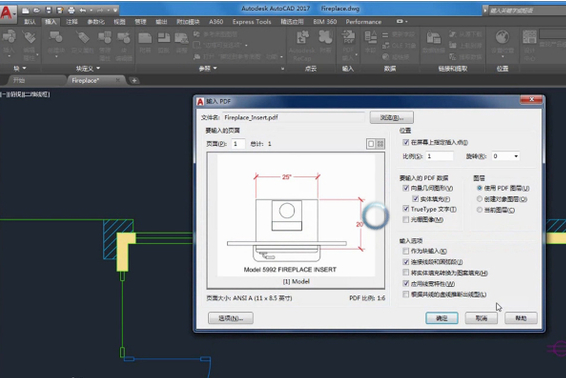Image resolution: width=566 pixels, height=378 pixels.
Task: Expand the Block (块) ribbon panel
Action: 20,68
